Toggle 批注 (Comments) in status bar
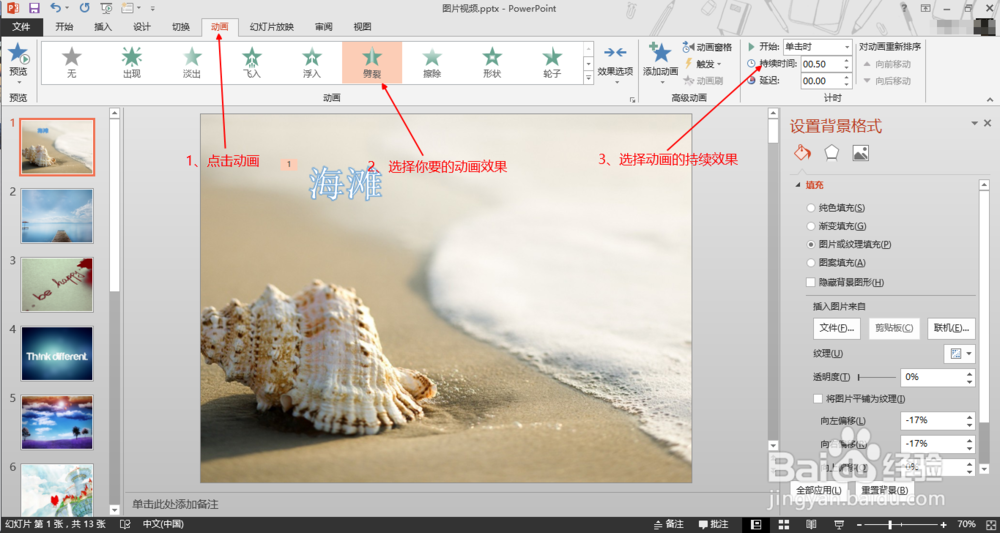This screenshot has width=1000, height=533. (x=714, y=523)
